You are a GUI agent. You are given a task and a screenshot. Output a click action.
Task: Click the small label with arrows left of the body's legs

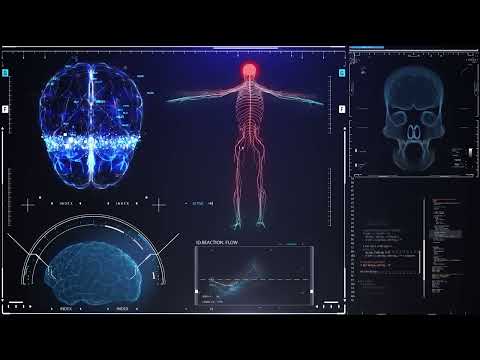199,203
